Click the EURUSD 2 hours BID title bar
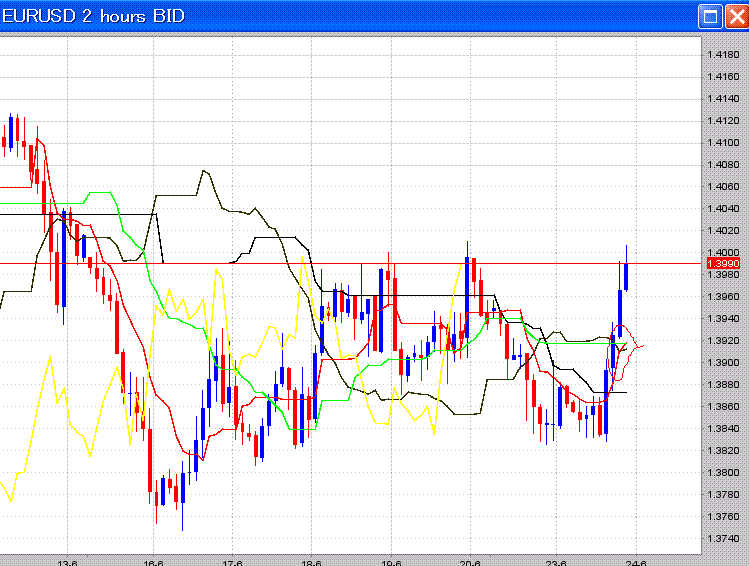Screen dimensions: 749x566 coord(300,16)
